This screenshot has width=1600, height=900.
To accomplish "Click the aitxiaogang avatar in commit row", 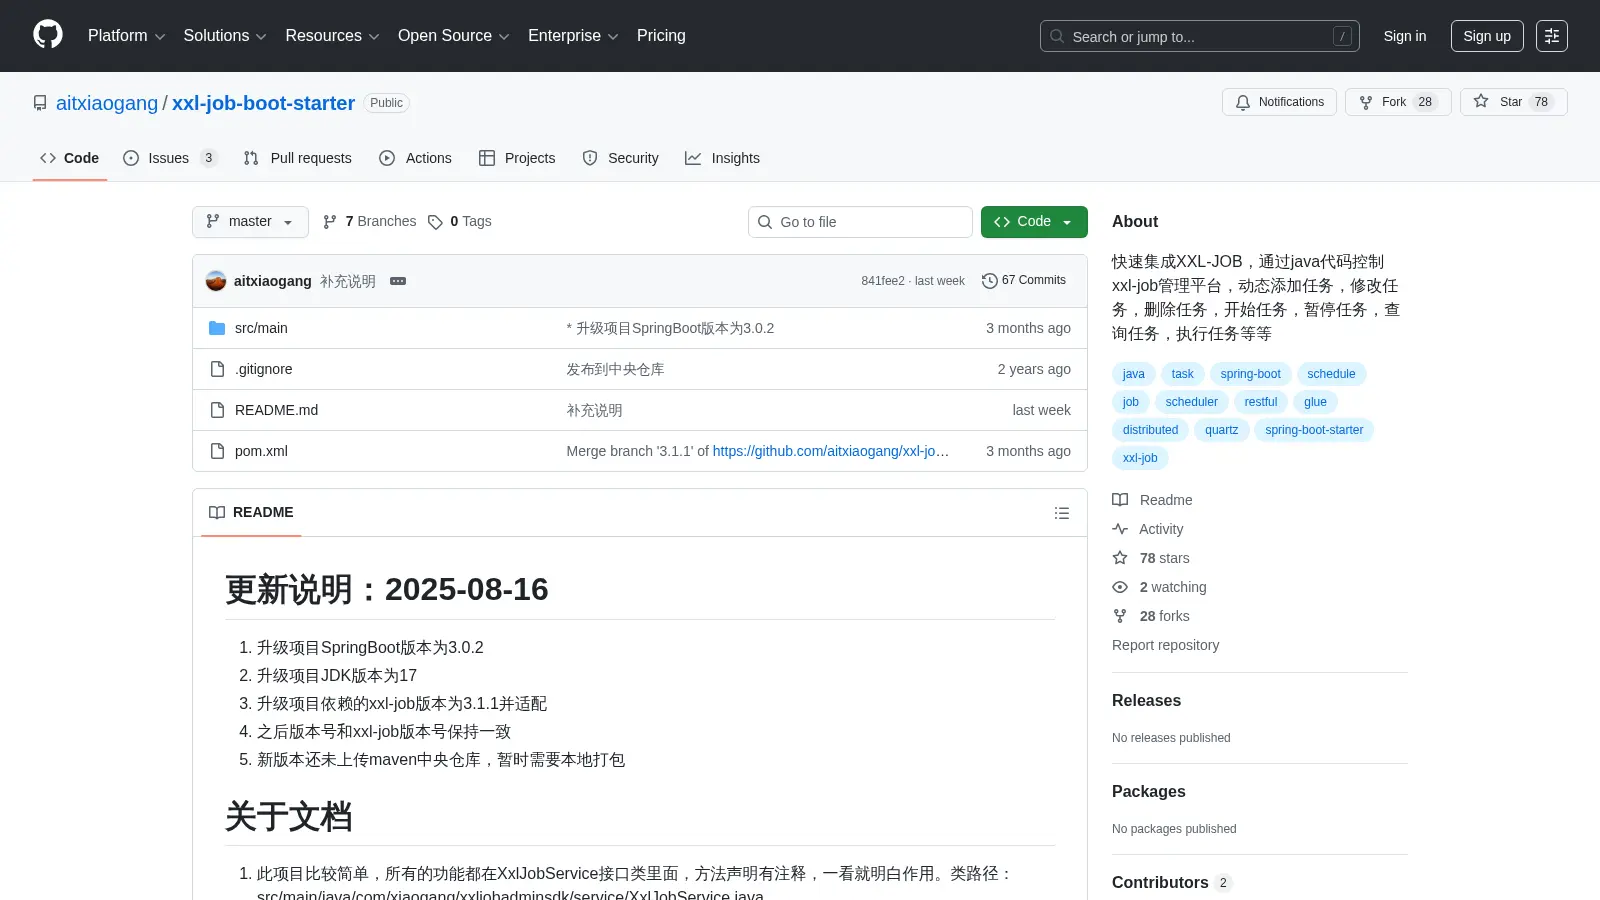I will click(x=216, y=281).
